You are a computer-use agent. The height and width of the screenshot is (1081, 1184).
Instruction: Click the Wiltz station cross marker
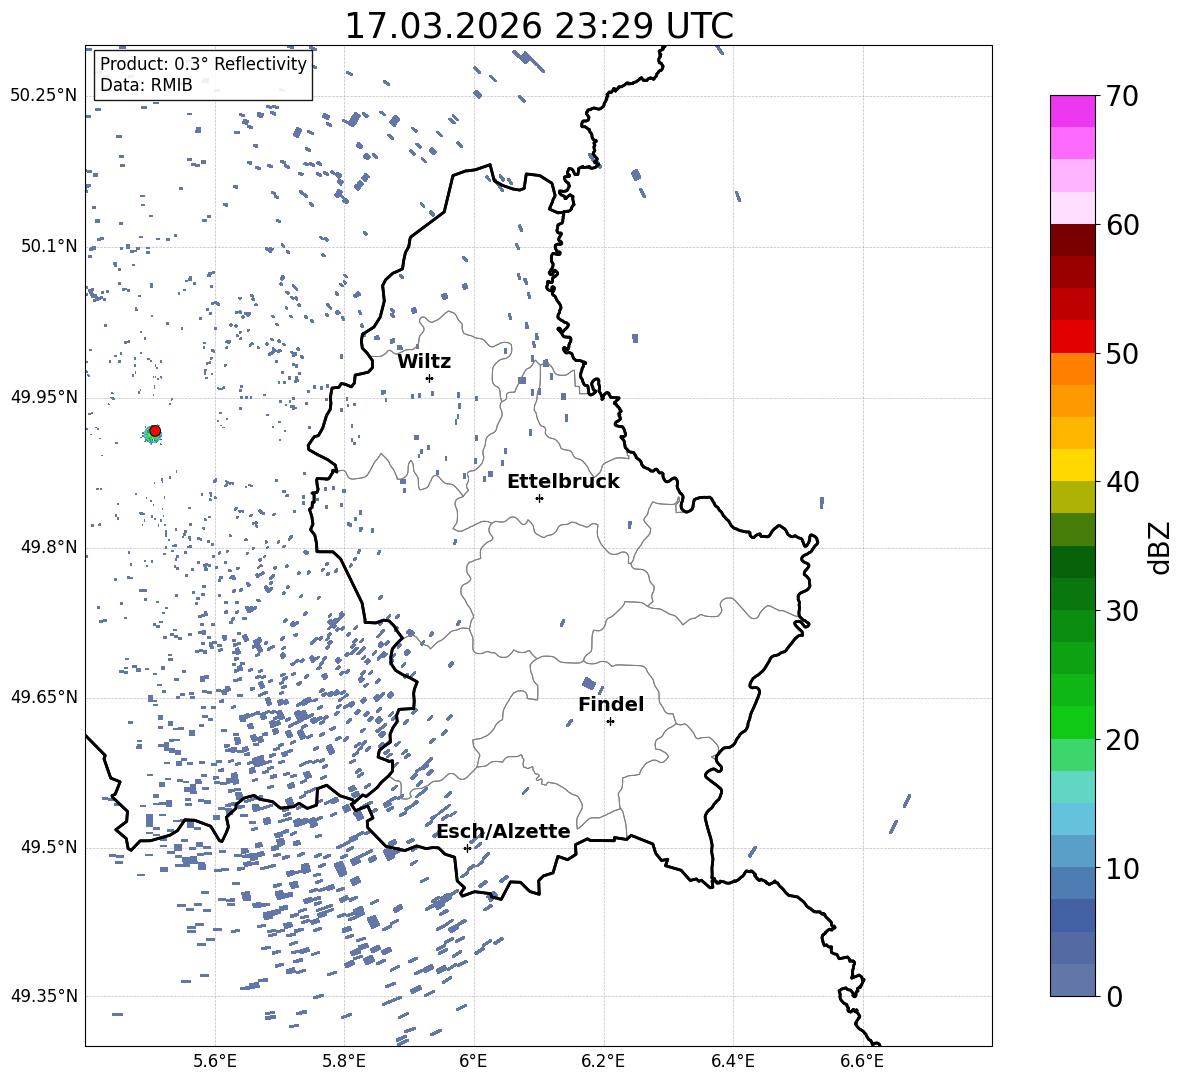[x=430, y=378]
